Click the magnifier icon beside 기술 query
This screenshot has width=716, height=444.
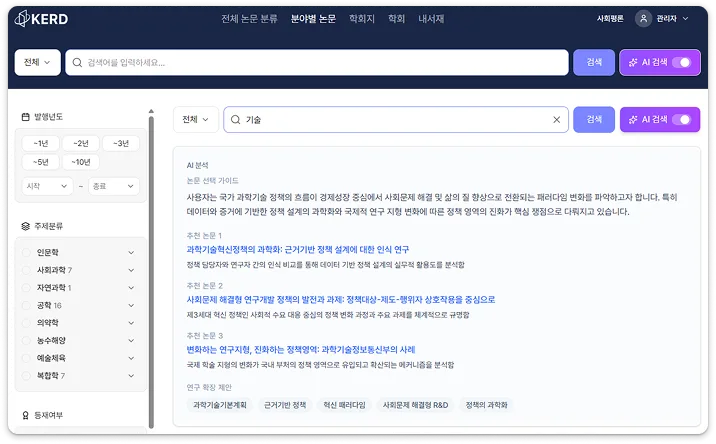[x=236, y=120]
